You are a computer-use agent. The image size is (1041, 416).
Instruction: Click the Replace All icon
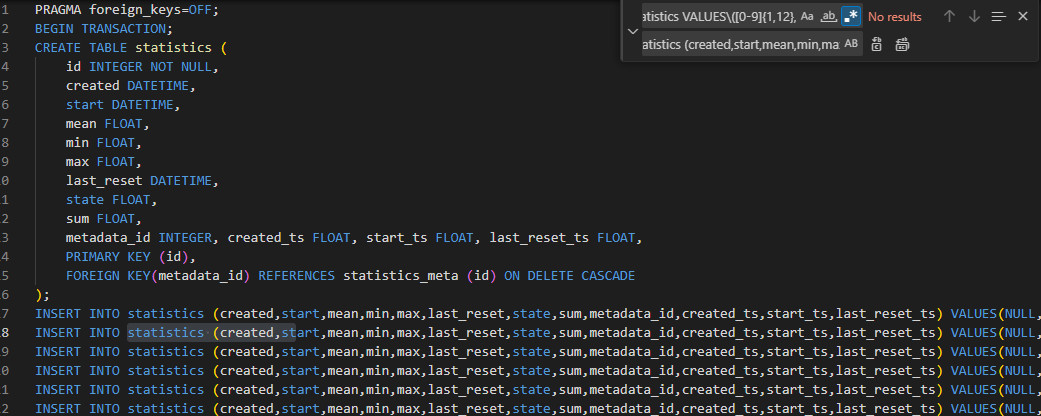pos(901,44)
